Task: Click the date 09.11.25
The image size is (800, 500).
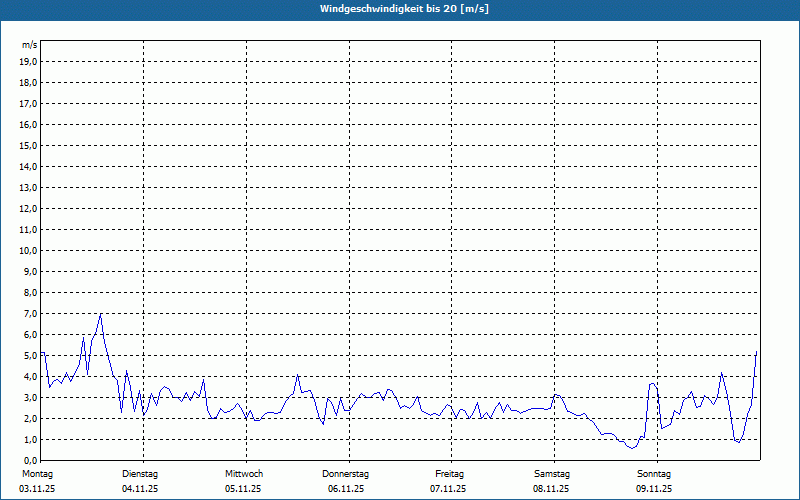Action: point(654,489)
